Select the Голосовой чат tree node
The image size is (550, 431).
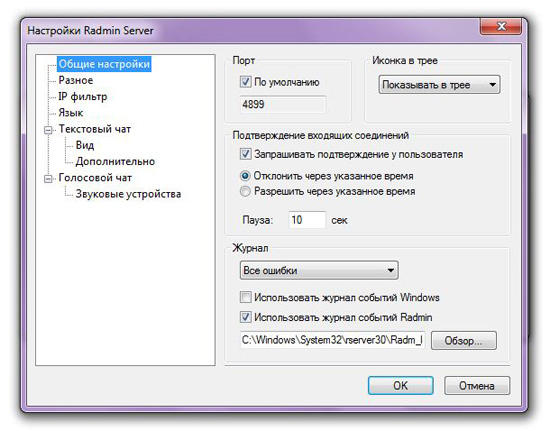point(95,178)
